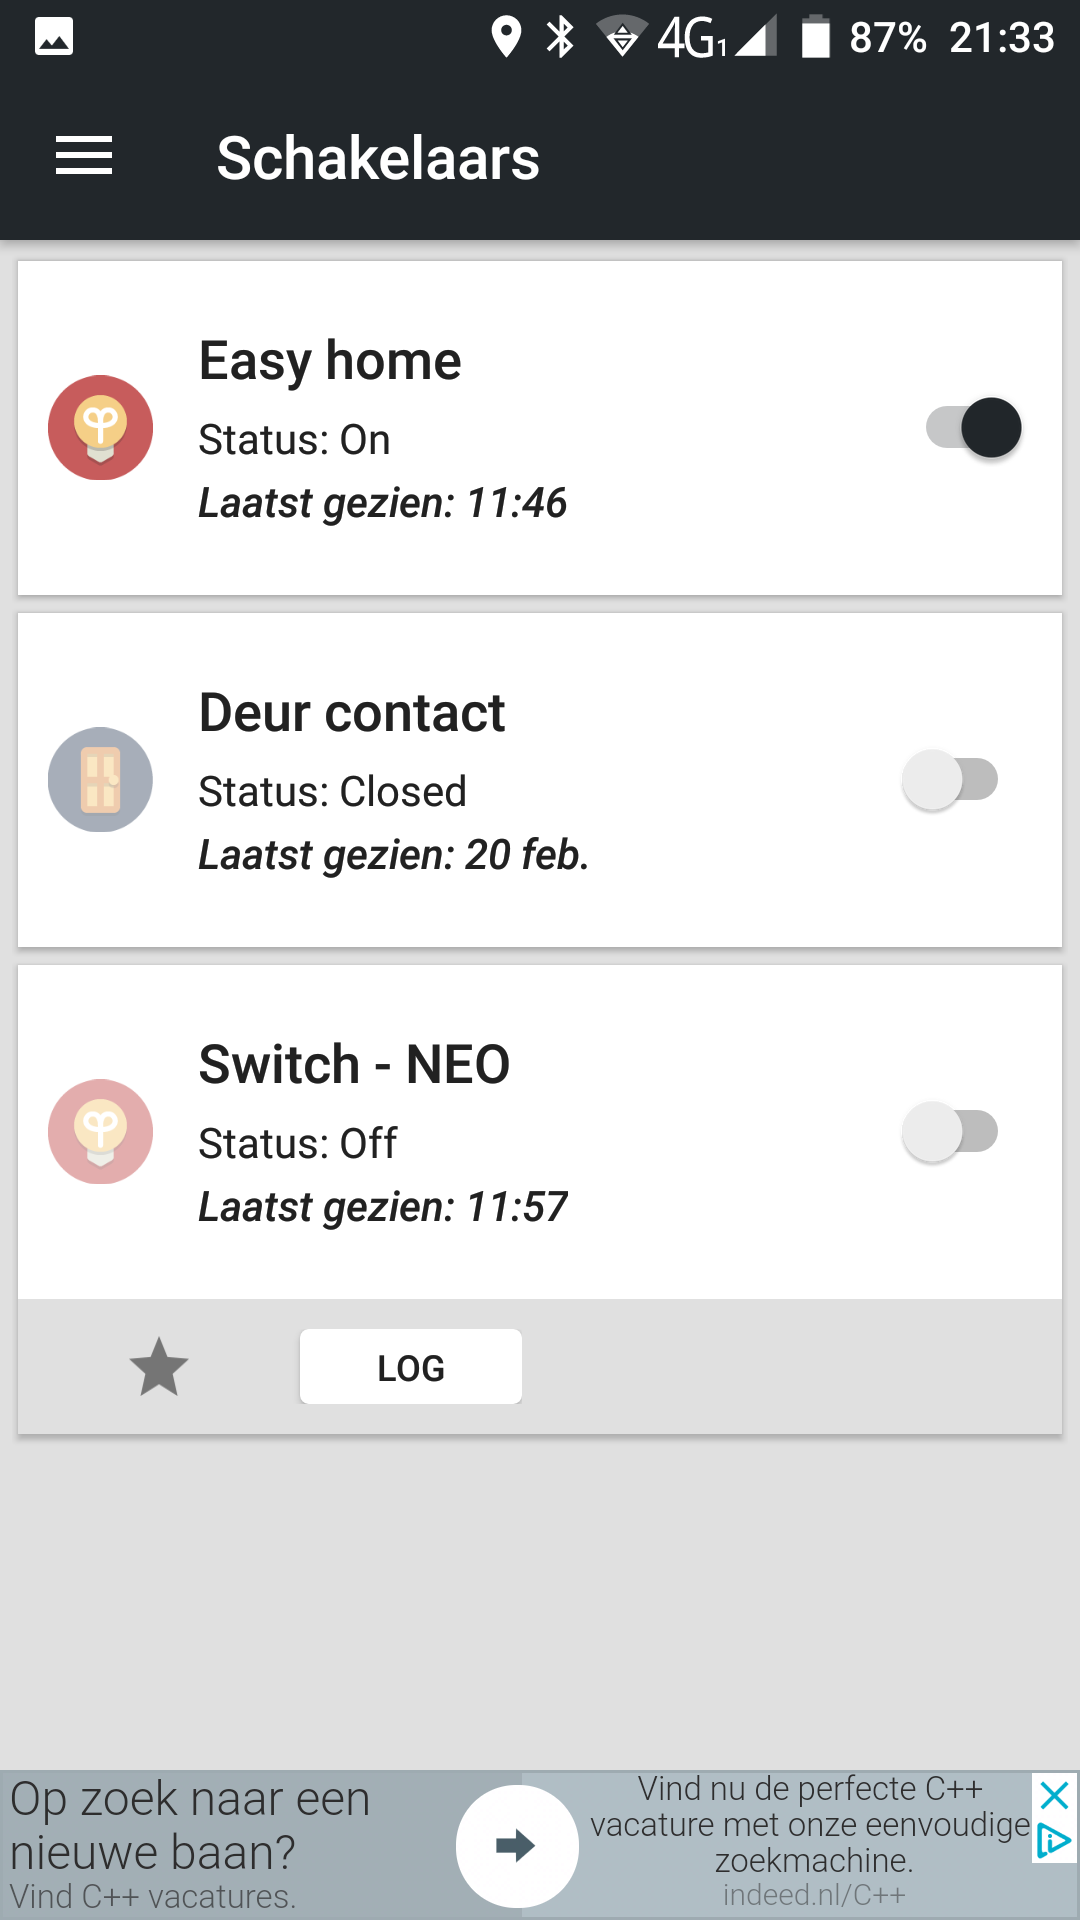Tap the Easy home light bulb icon

click(100, 428)
